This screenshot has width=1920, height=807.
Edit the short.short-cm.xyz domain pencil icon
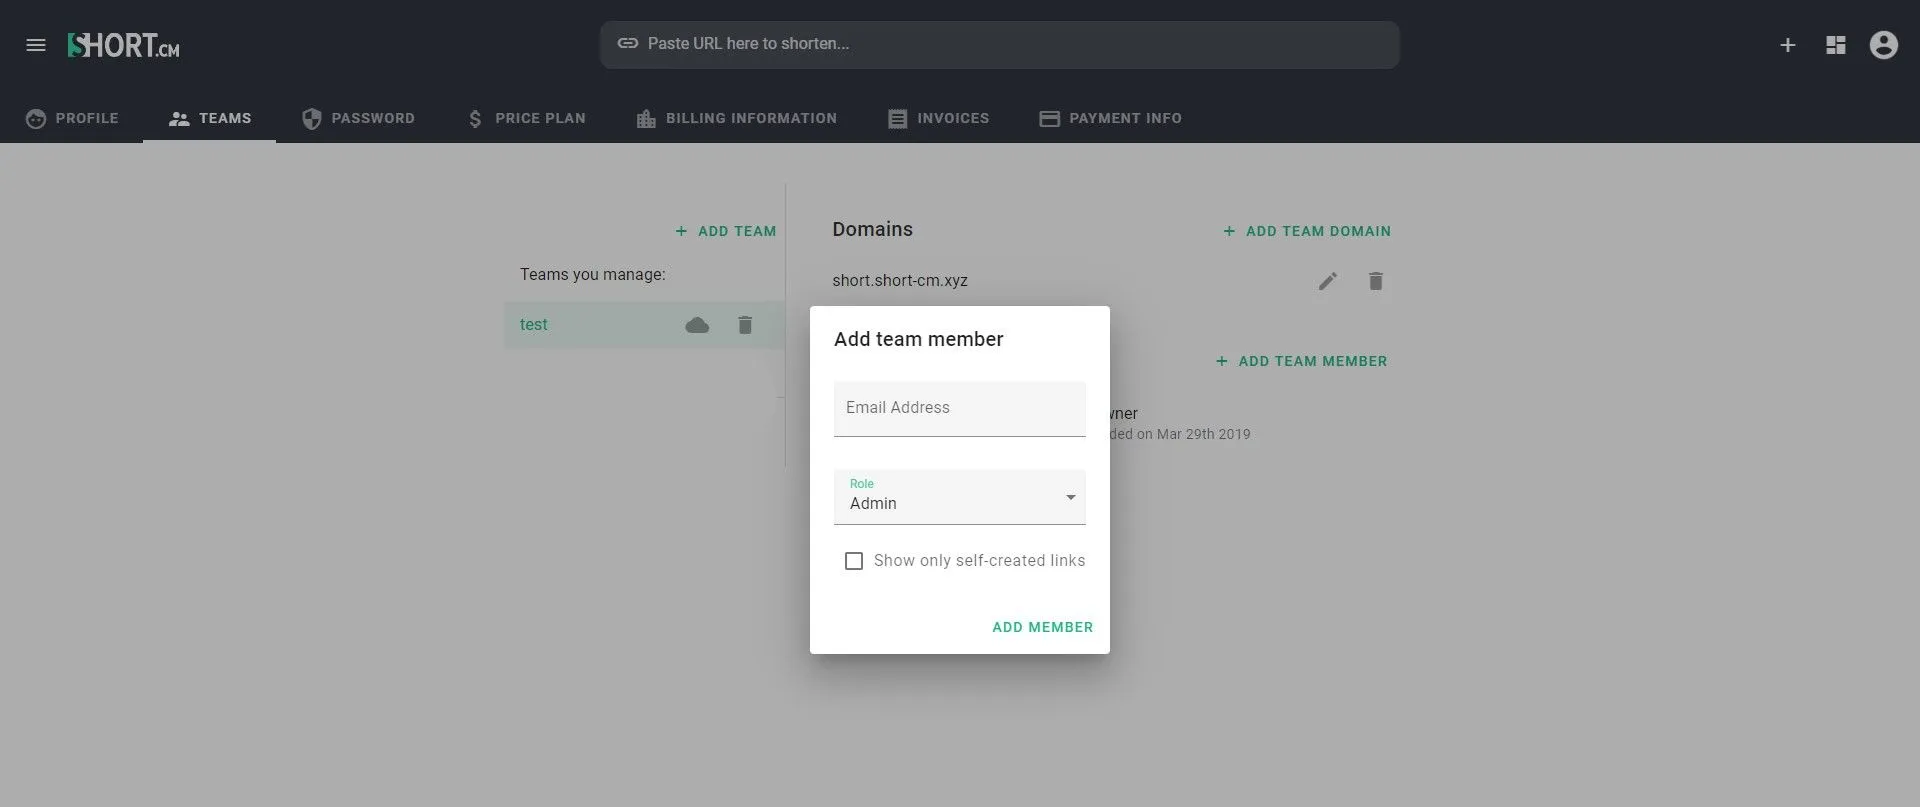(1328, 281)
